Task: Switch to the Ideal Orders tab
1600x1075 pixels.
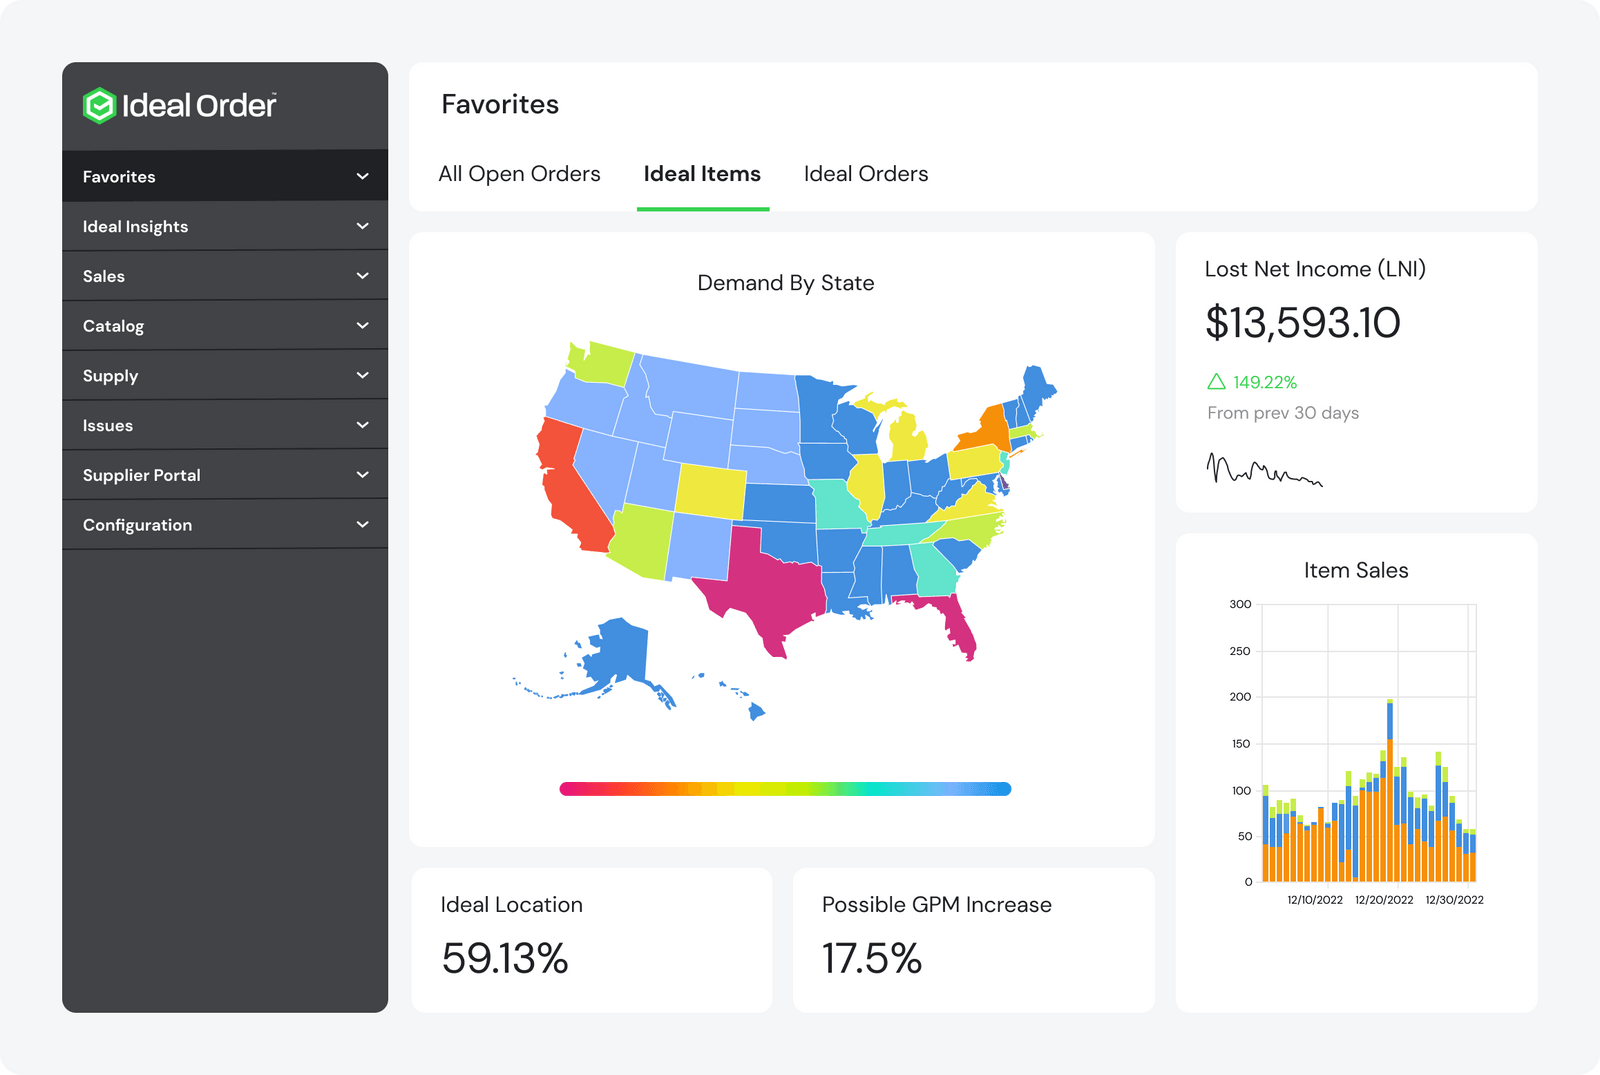Action: 866,174
